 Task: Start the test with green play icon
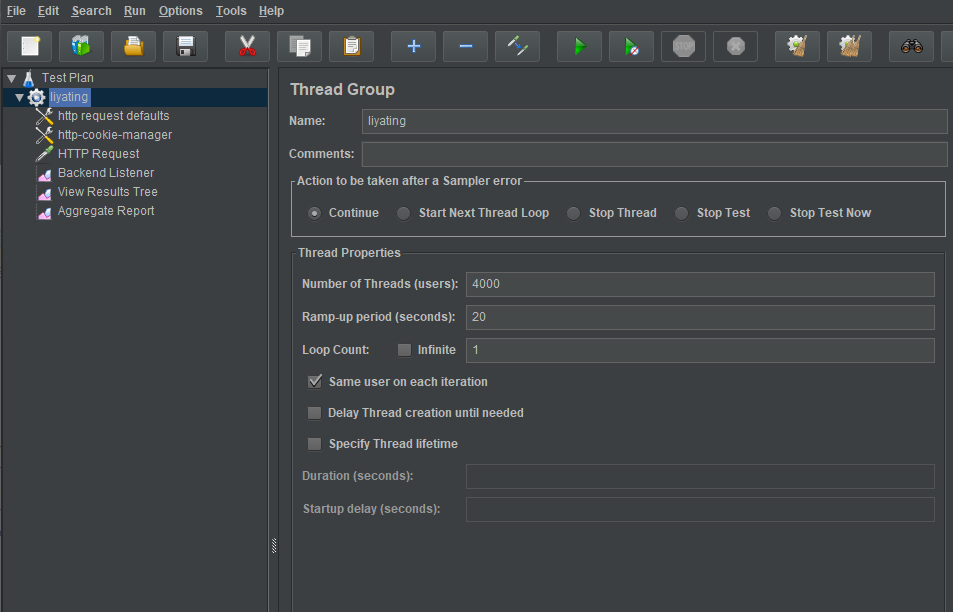580,46
